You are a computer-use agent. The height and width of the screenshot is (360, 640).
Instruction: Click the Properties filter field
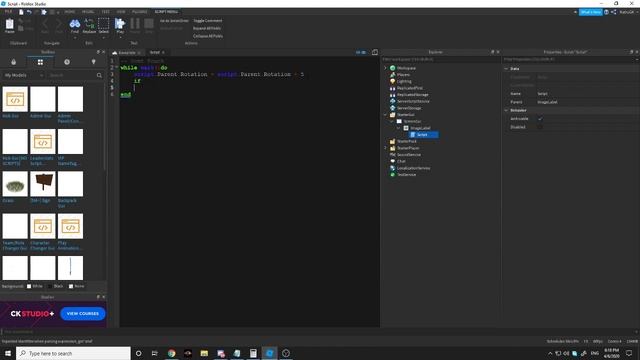(x=570, y=60)
